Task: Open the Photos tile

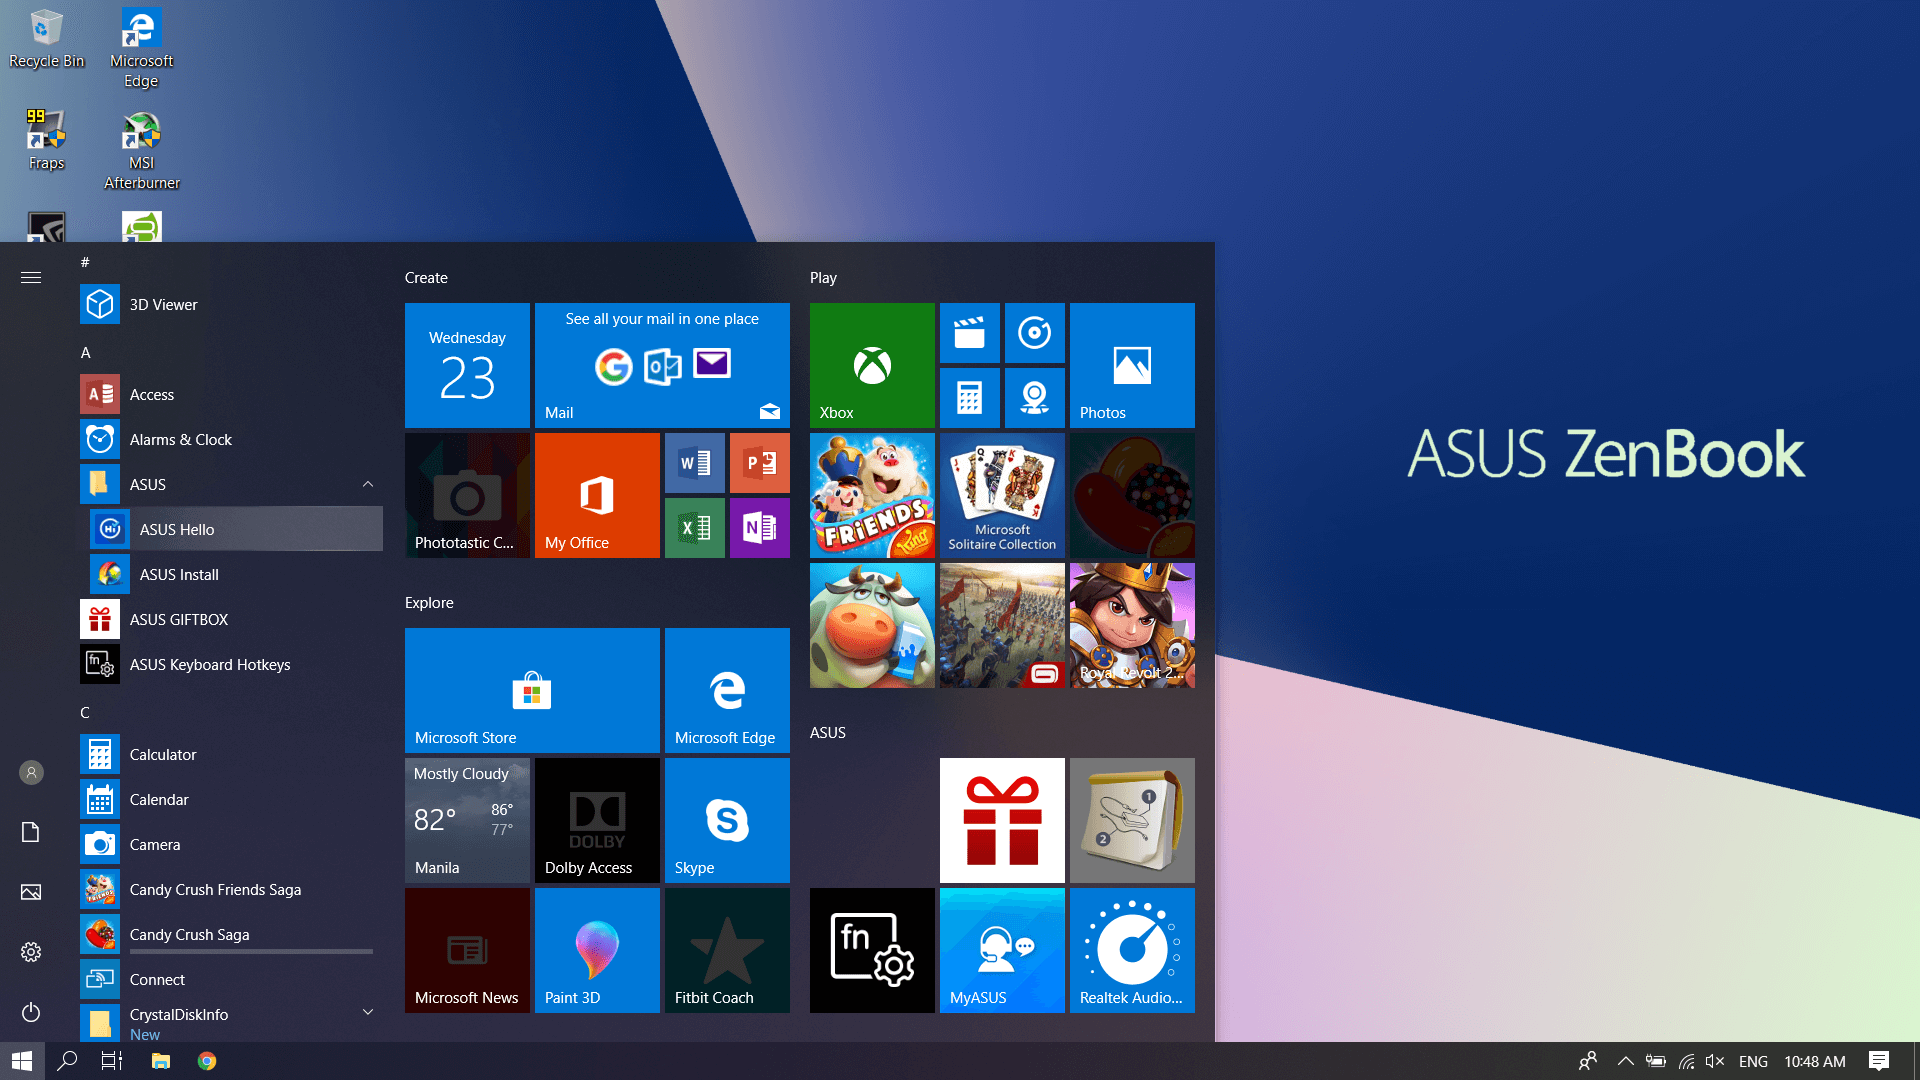Action: point(1132,365)
